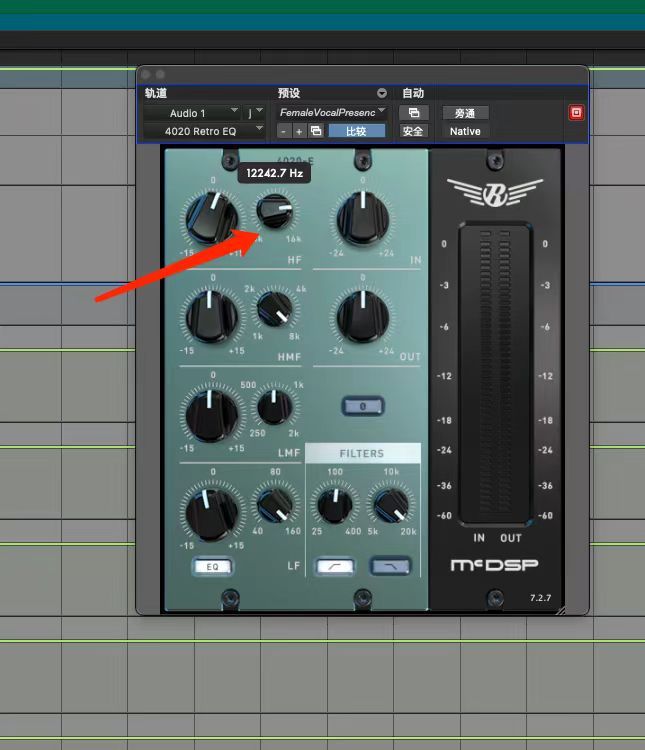
Task: Click the FILTERS section header
Action: point(362,453)
